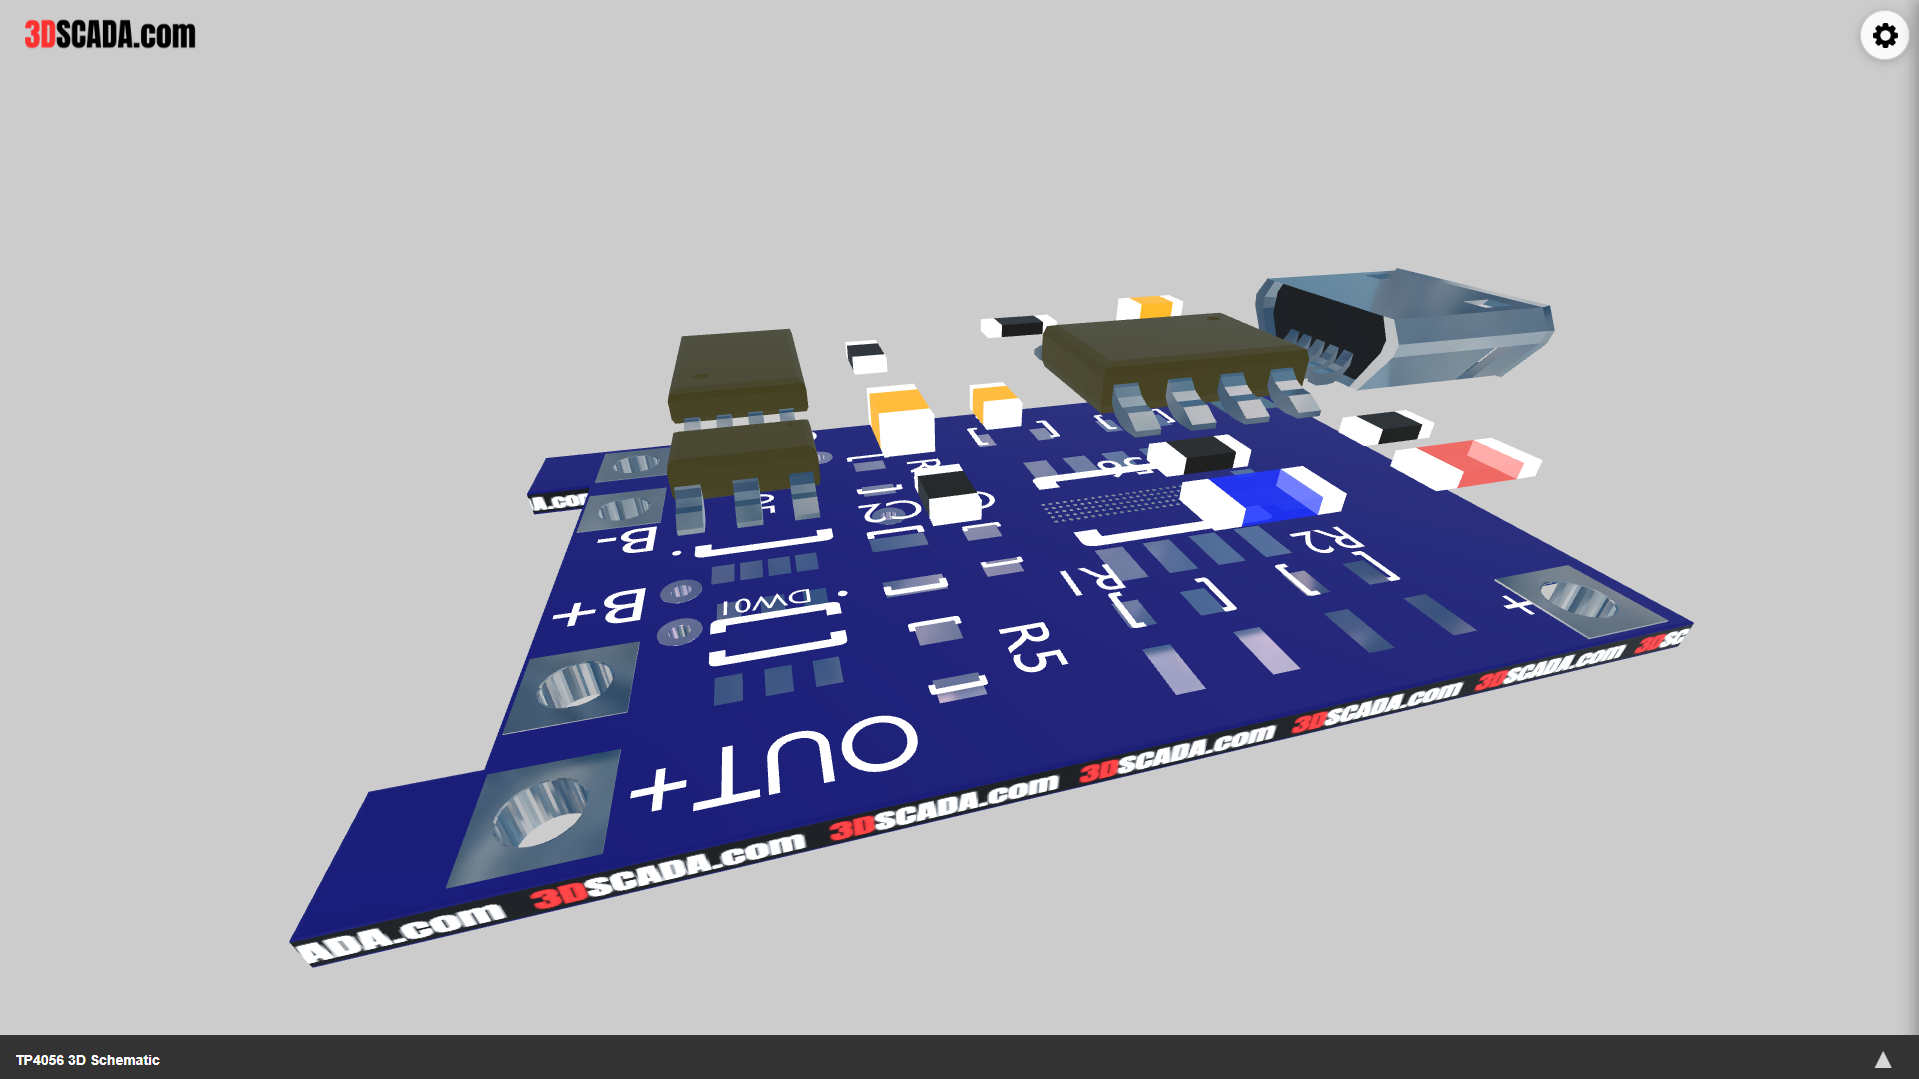Click the R5 silkscreen label

tap(1033, 646)
